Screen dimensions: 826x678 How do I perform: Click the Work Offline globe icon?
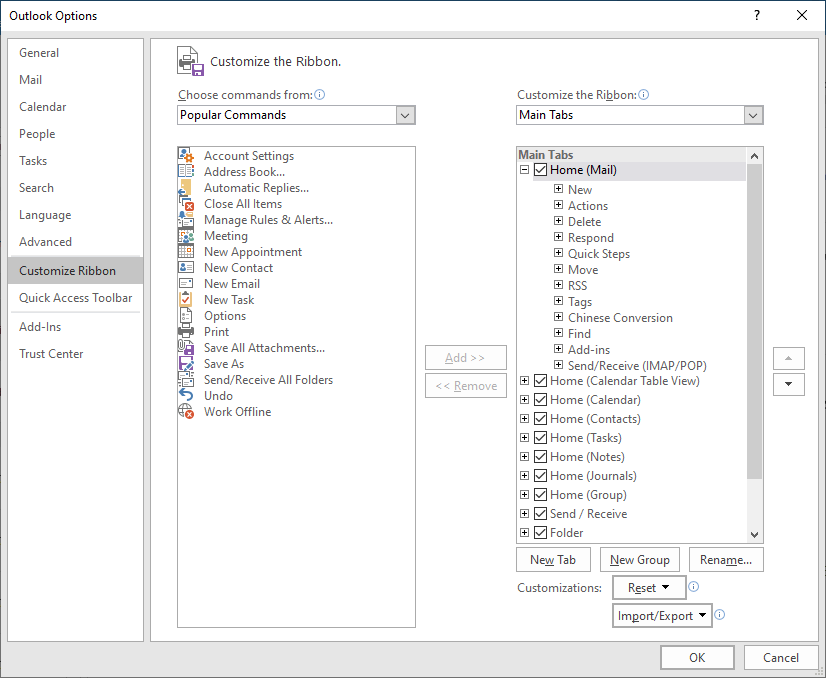tap(185, 411)
